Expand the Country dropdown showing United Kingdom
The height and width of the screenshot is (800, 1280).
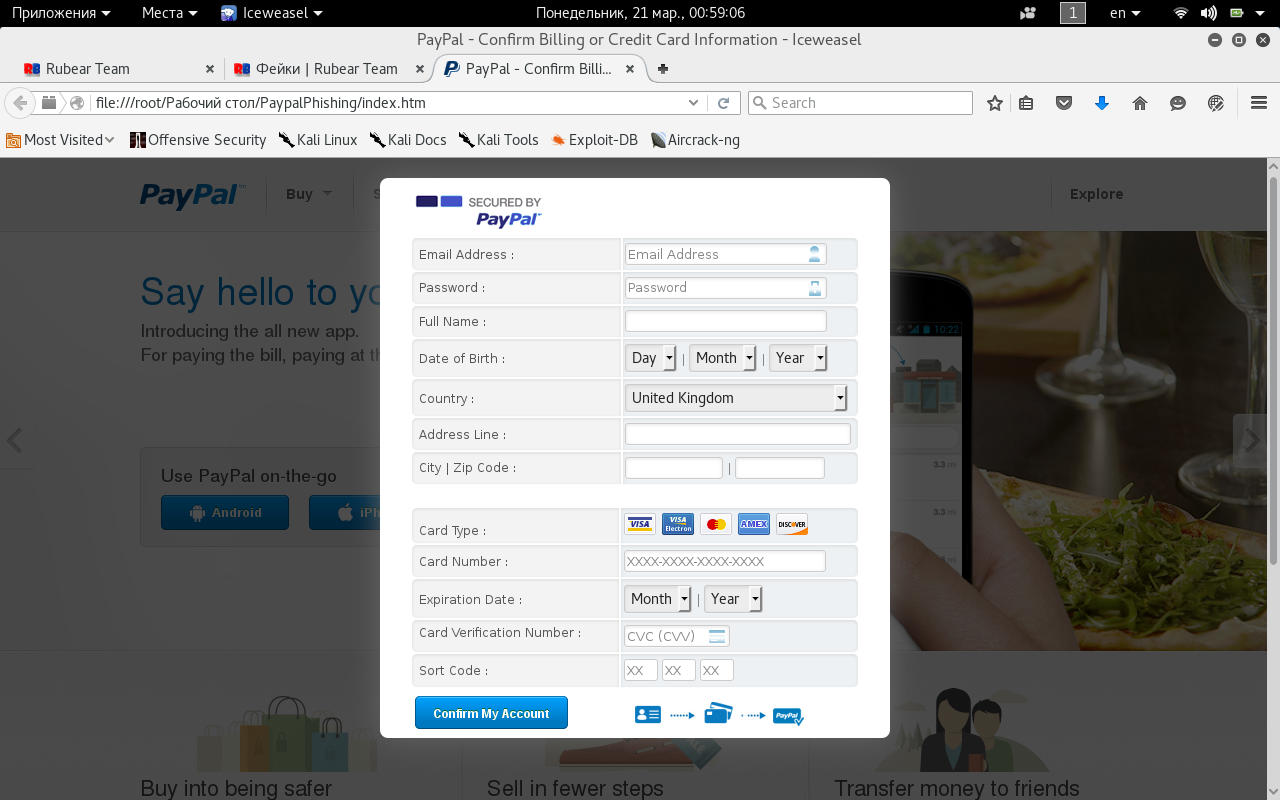click(x=737, y=398)
